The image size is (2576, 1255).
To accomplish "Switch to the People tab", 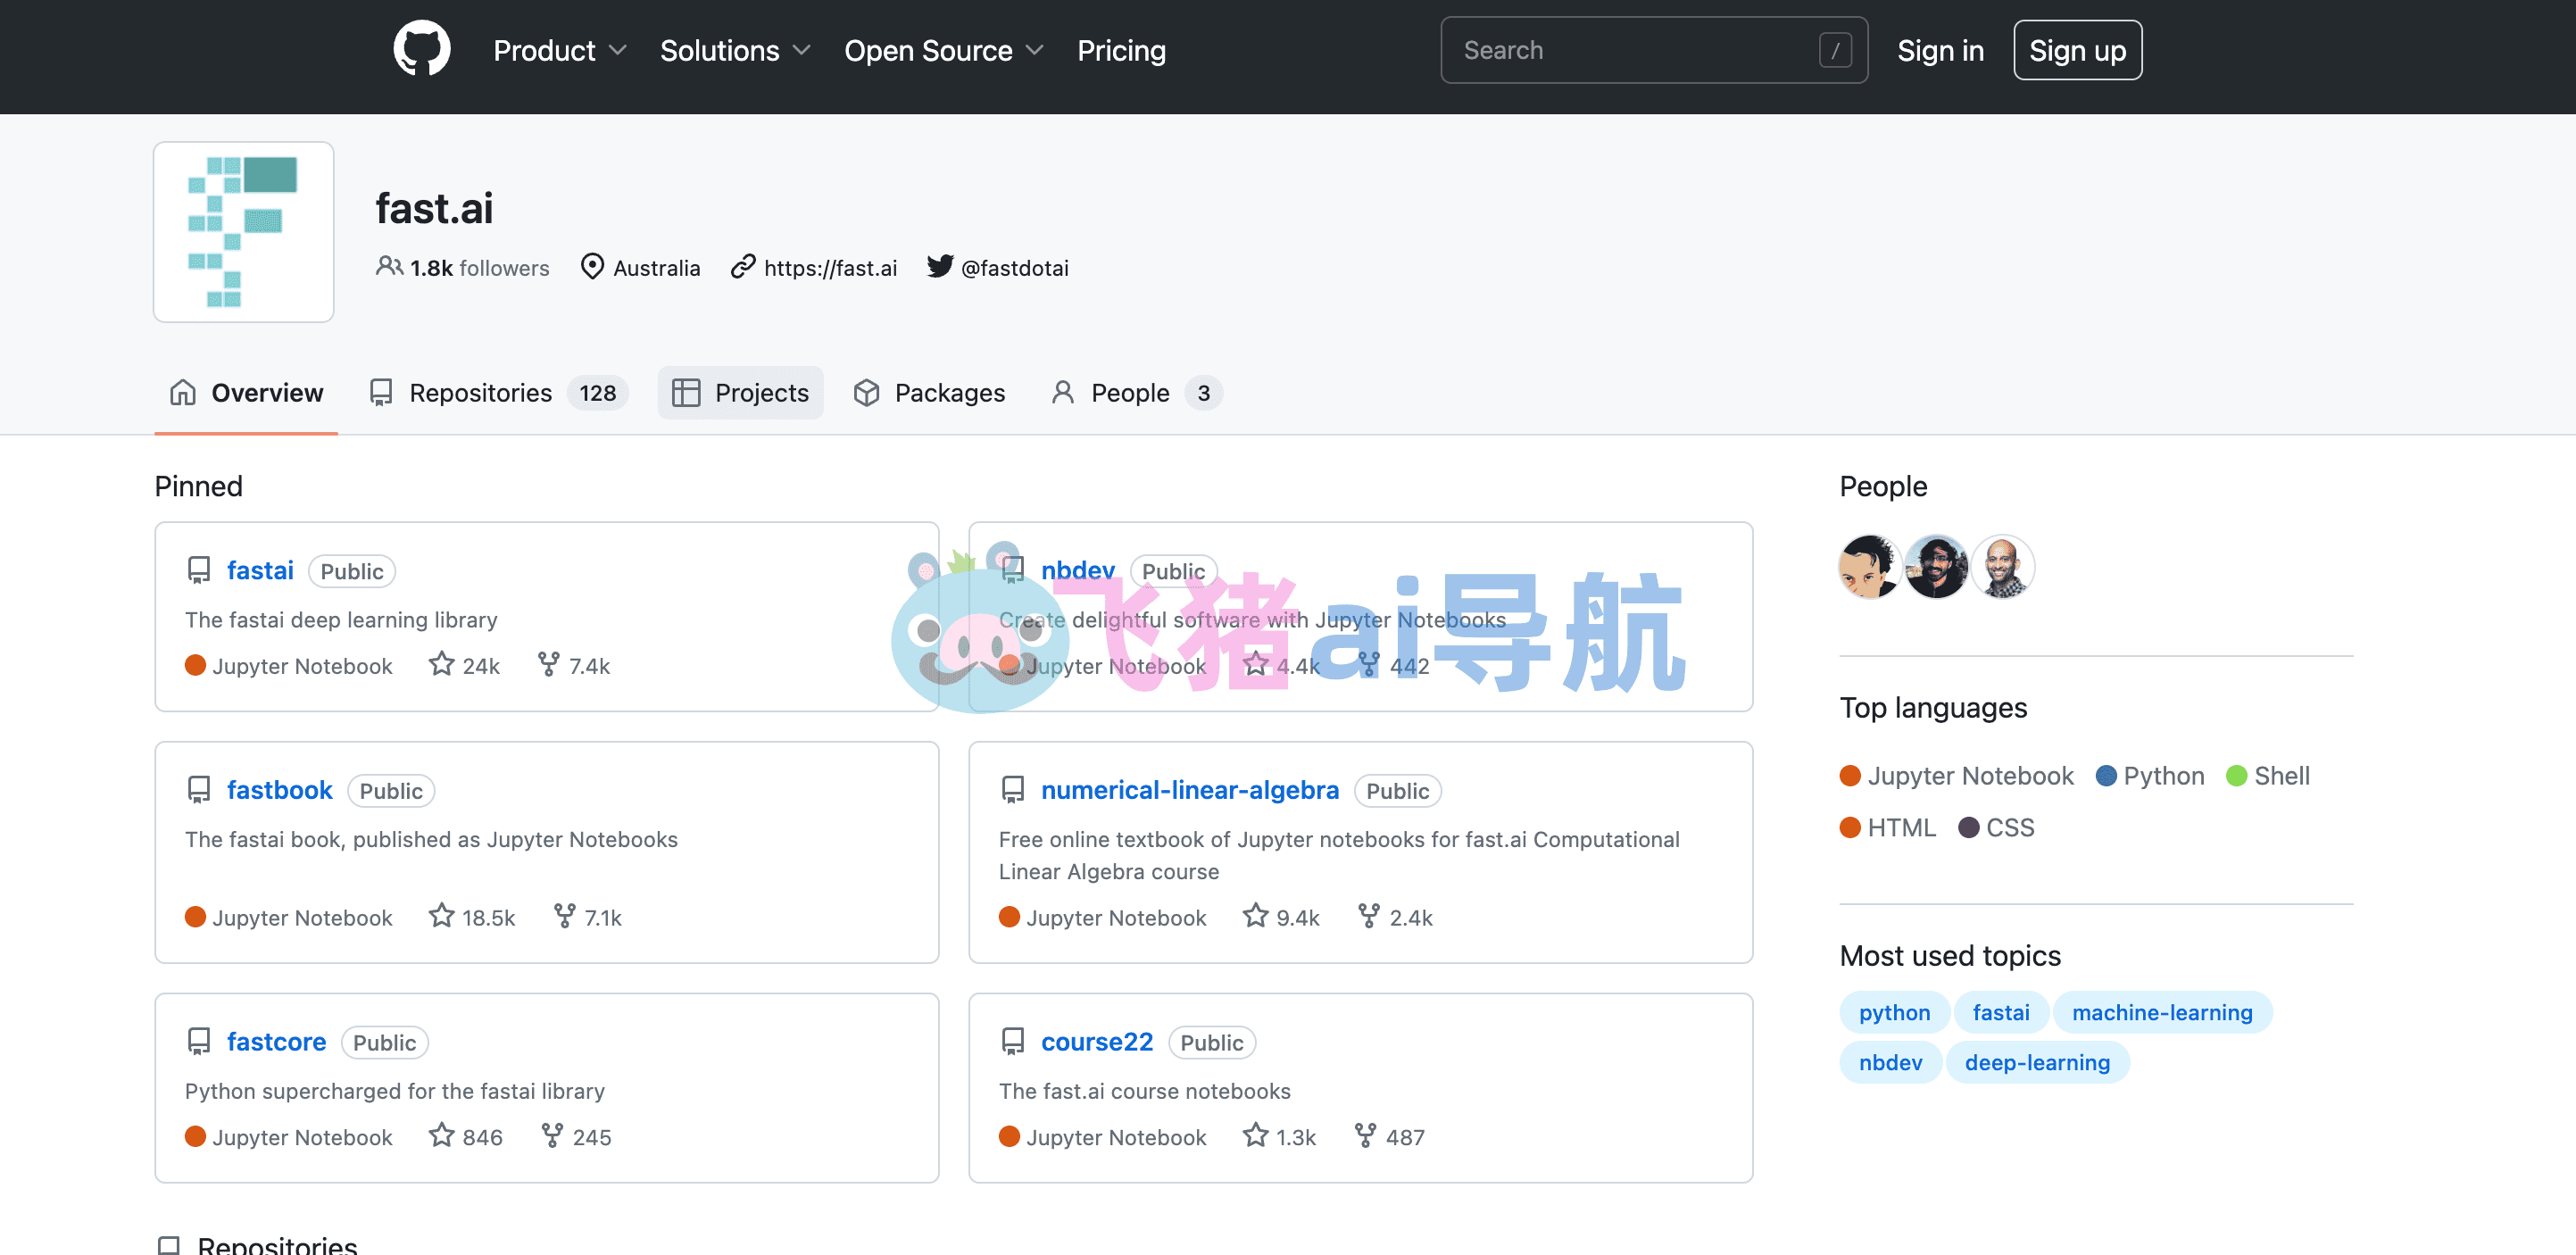I will [1135, 392].
